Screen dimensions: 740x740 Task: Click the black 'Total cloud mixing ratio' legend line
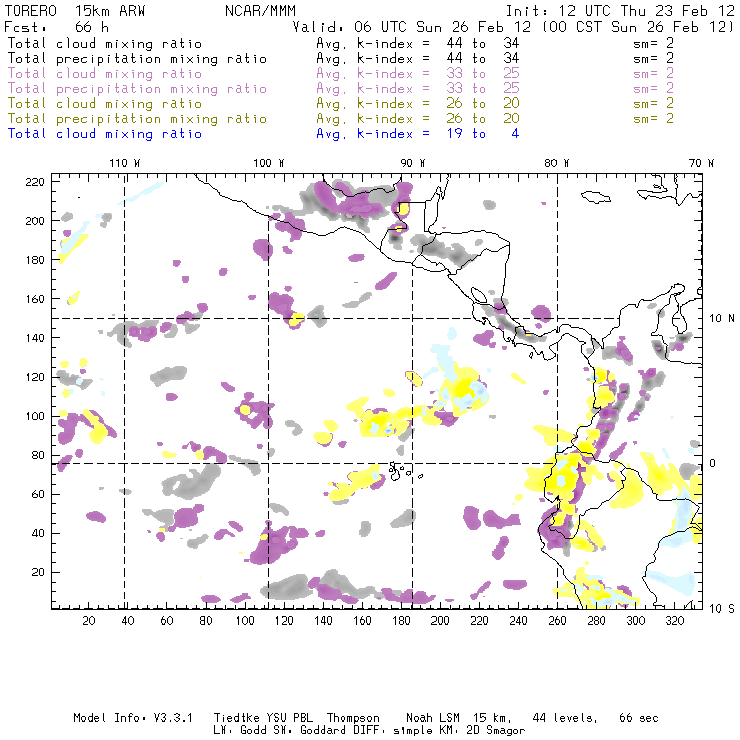pos(105,43)
